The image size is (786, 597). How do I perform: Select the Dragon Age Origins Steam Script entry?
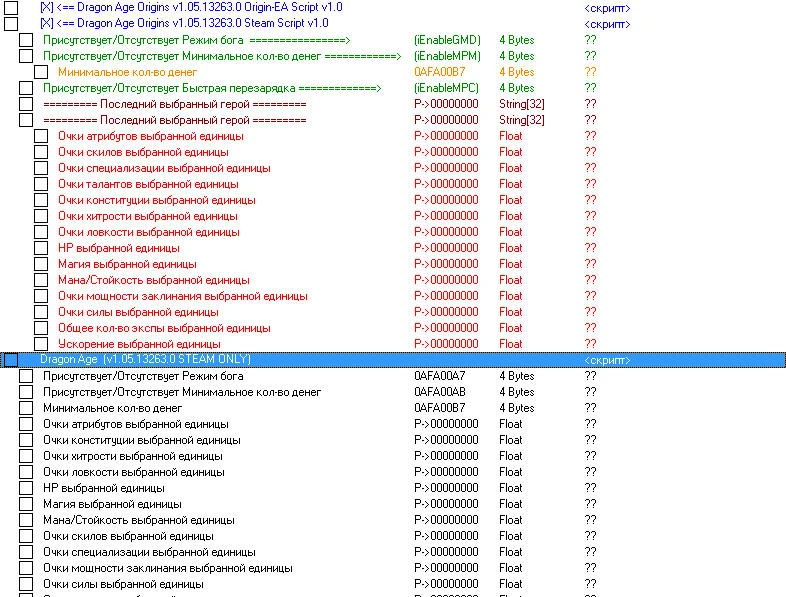[x=184, y=24]
